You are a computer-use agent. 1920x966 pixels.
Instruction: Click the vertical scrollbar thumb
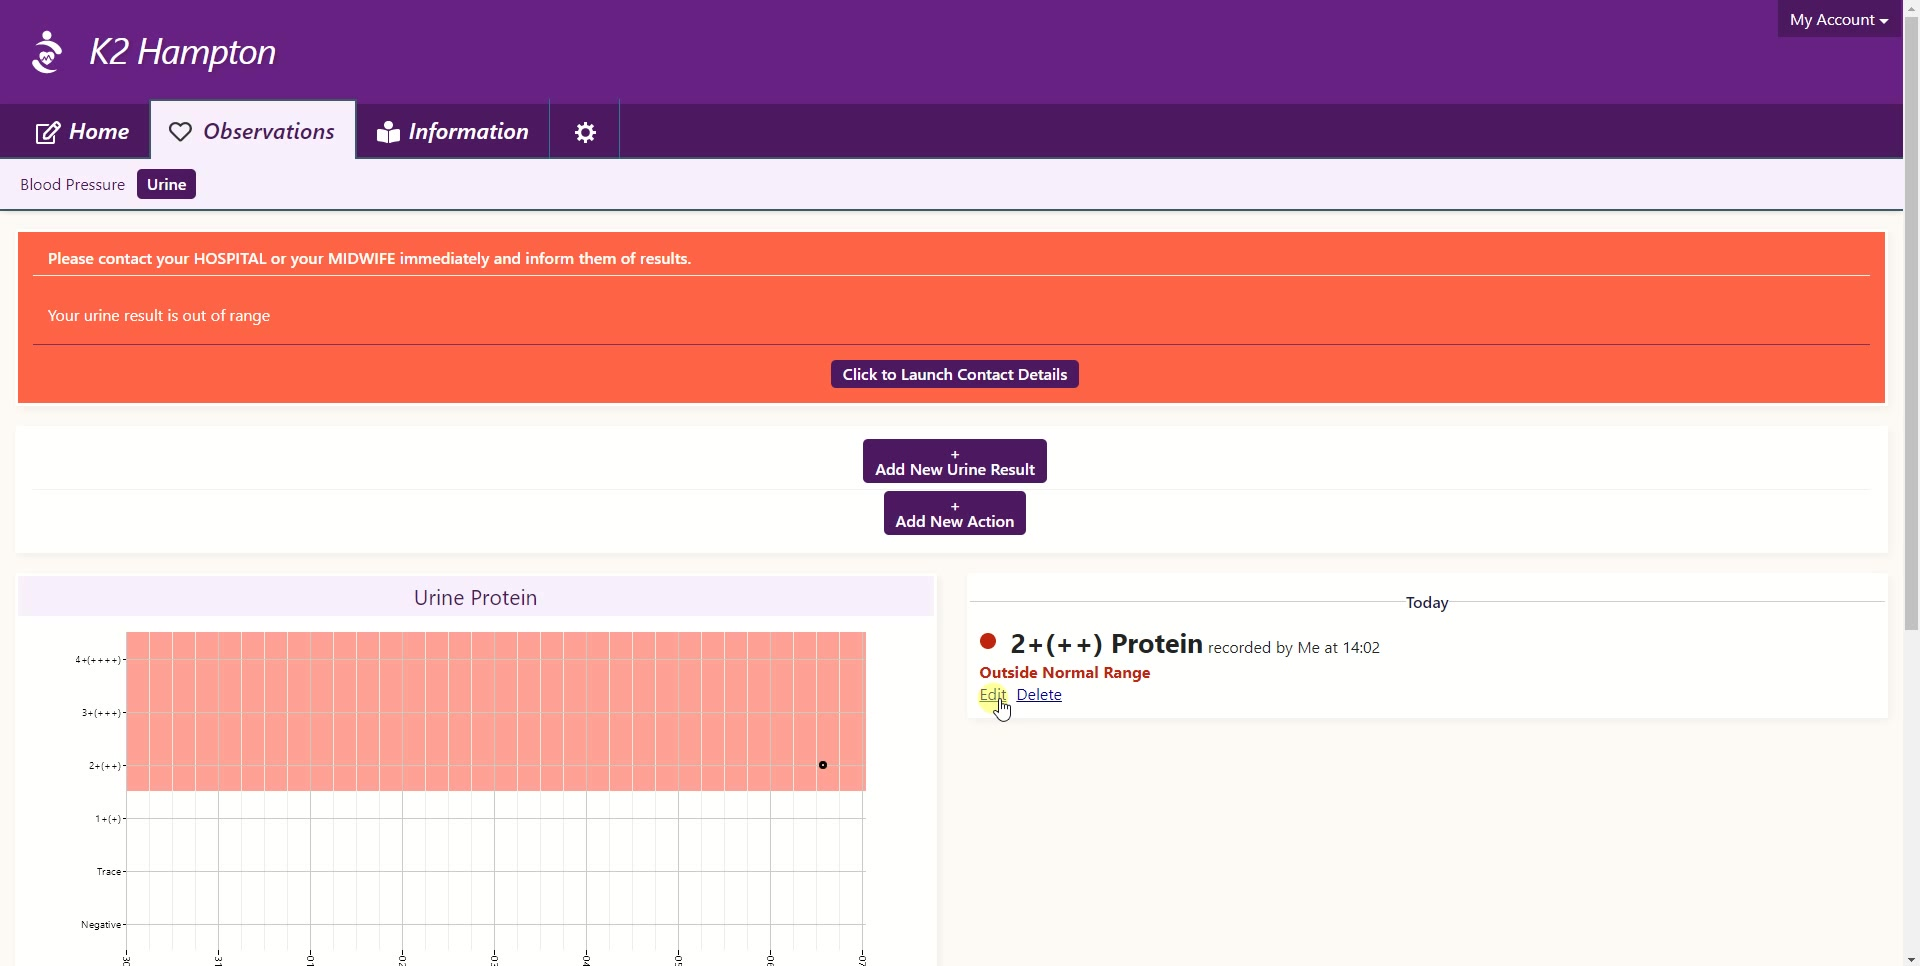(x=1911, y=320)
